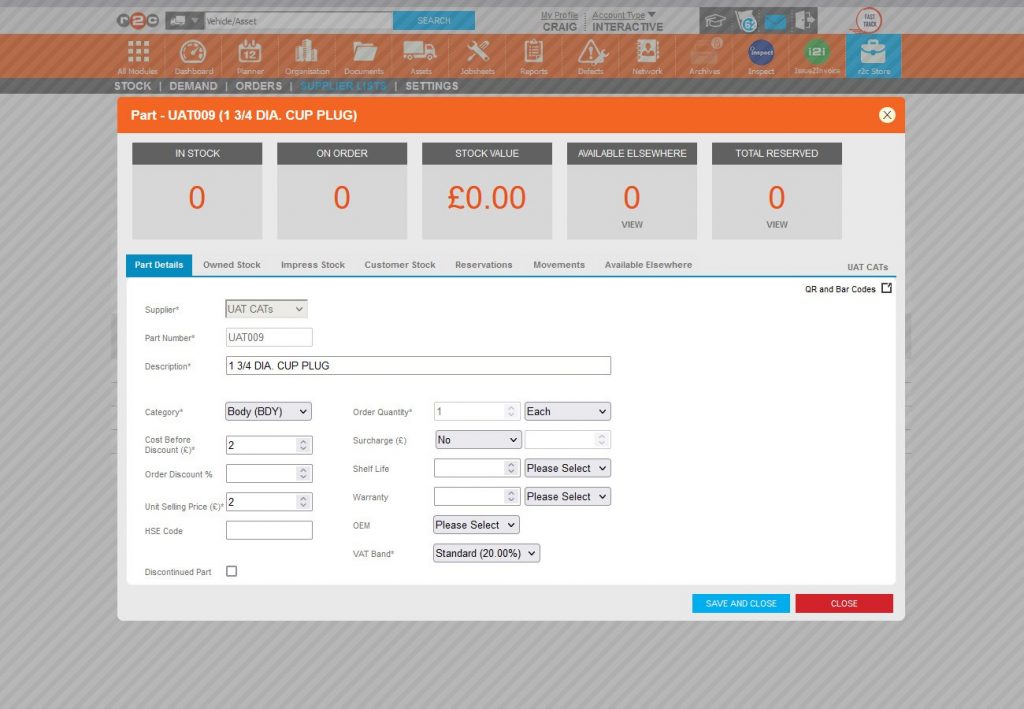1024x709 pixels.
Task: Open the Planner module
Action: [x=249, y=56]
